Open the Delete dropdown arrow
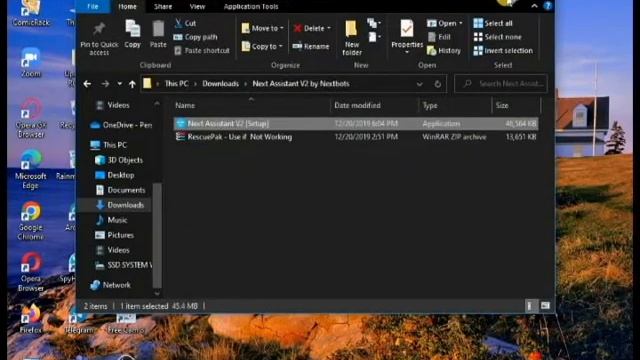The image size is (640, 360). (x=329, y=28)
